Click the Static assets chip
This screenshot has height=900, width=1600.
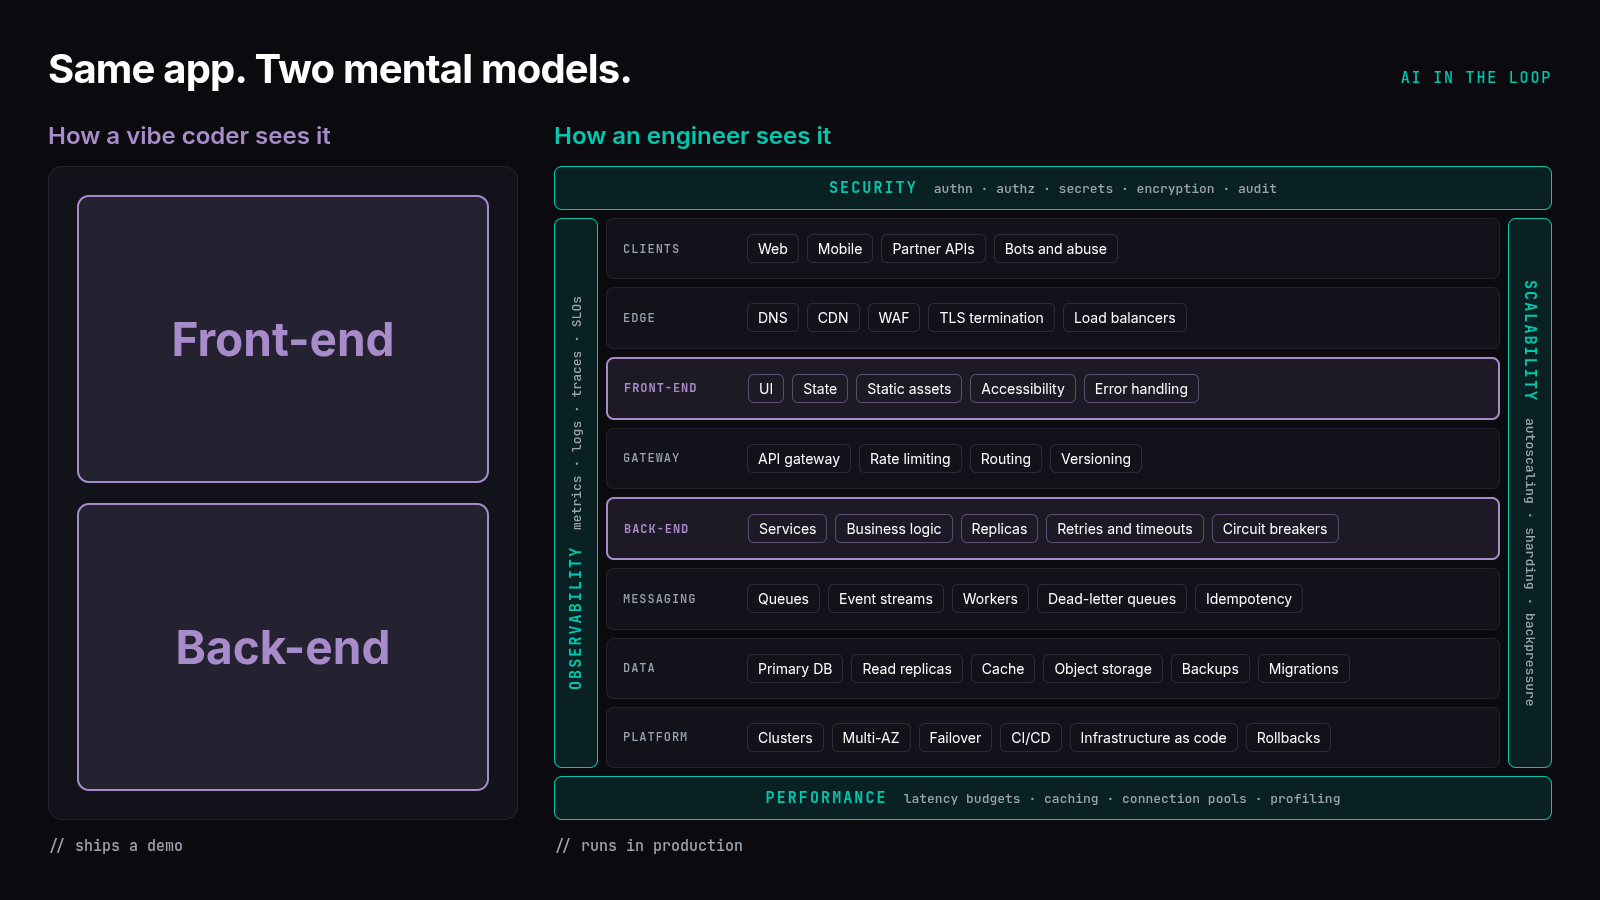tap(909, 389)
